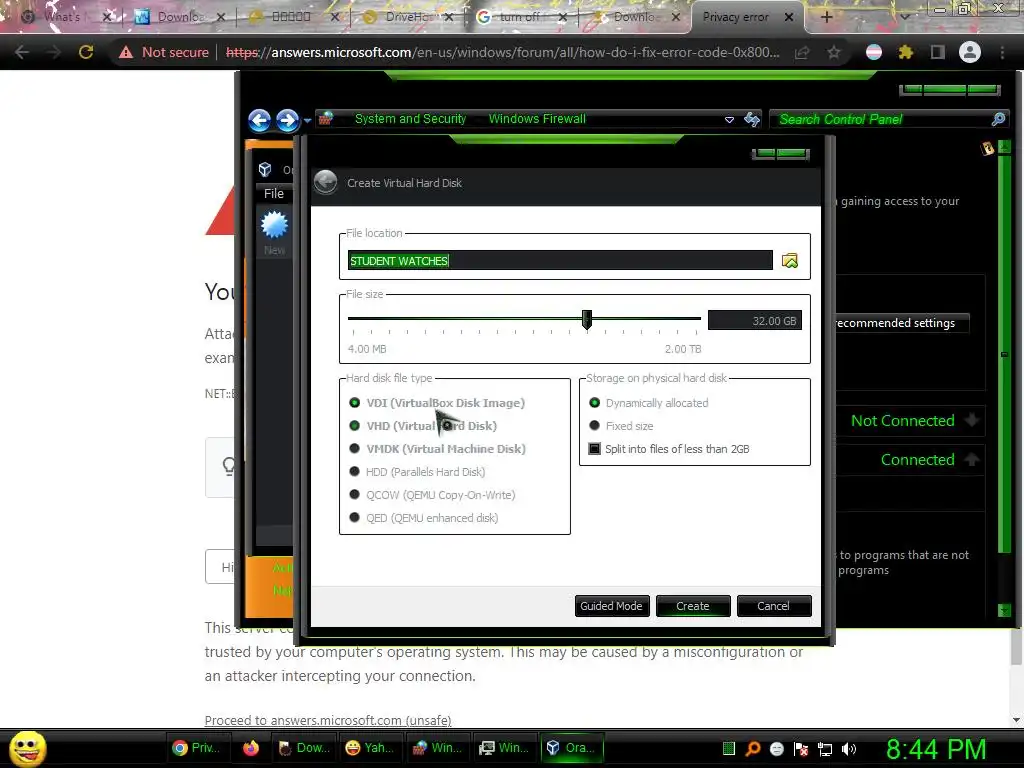Open the share page icon in address bar

802,52
